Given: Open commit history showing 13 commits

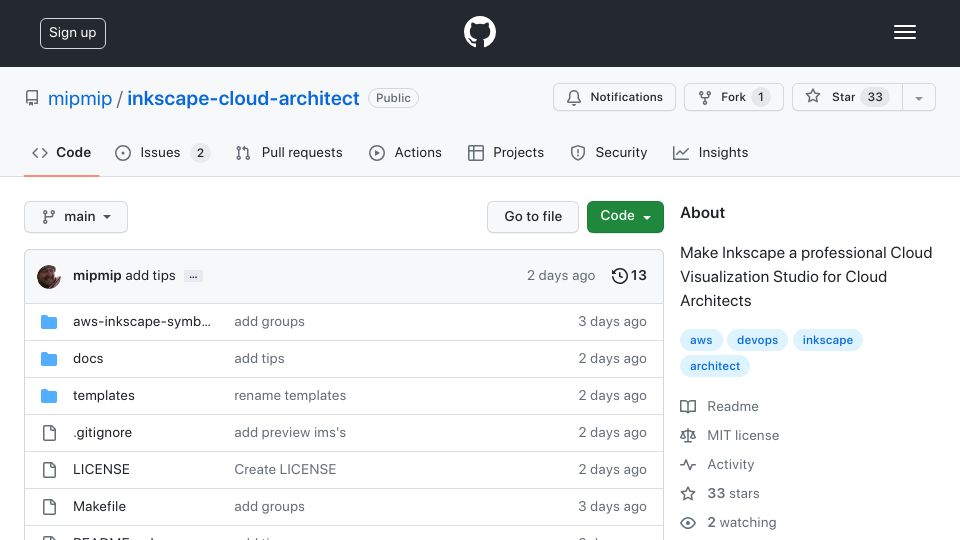Looking at the screenshot, I should coord(629,276).
